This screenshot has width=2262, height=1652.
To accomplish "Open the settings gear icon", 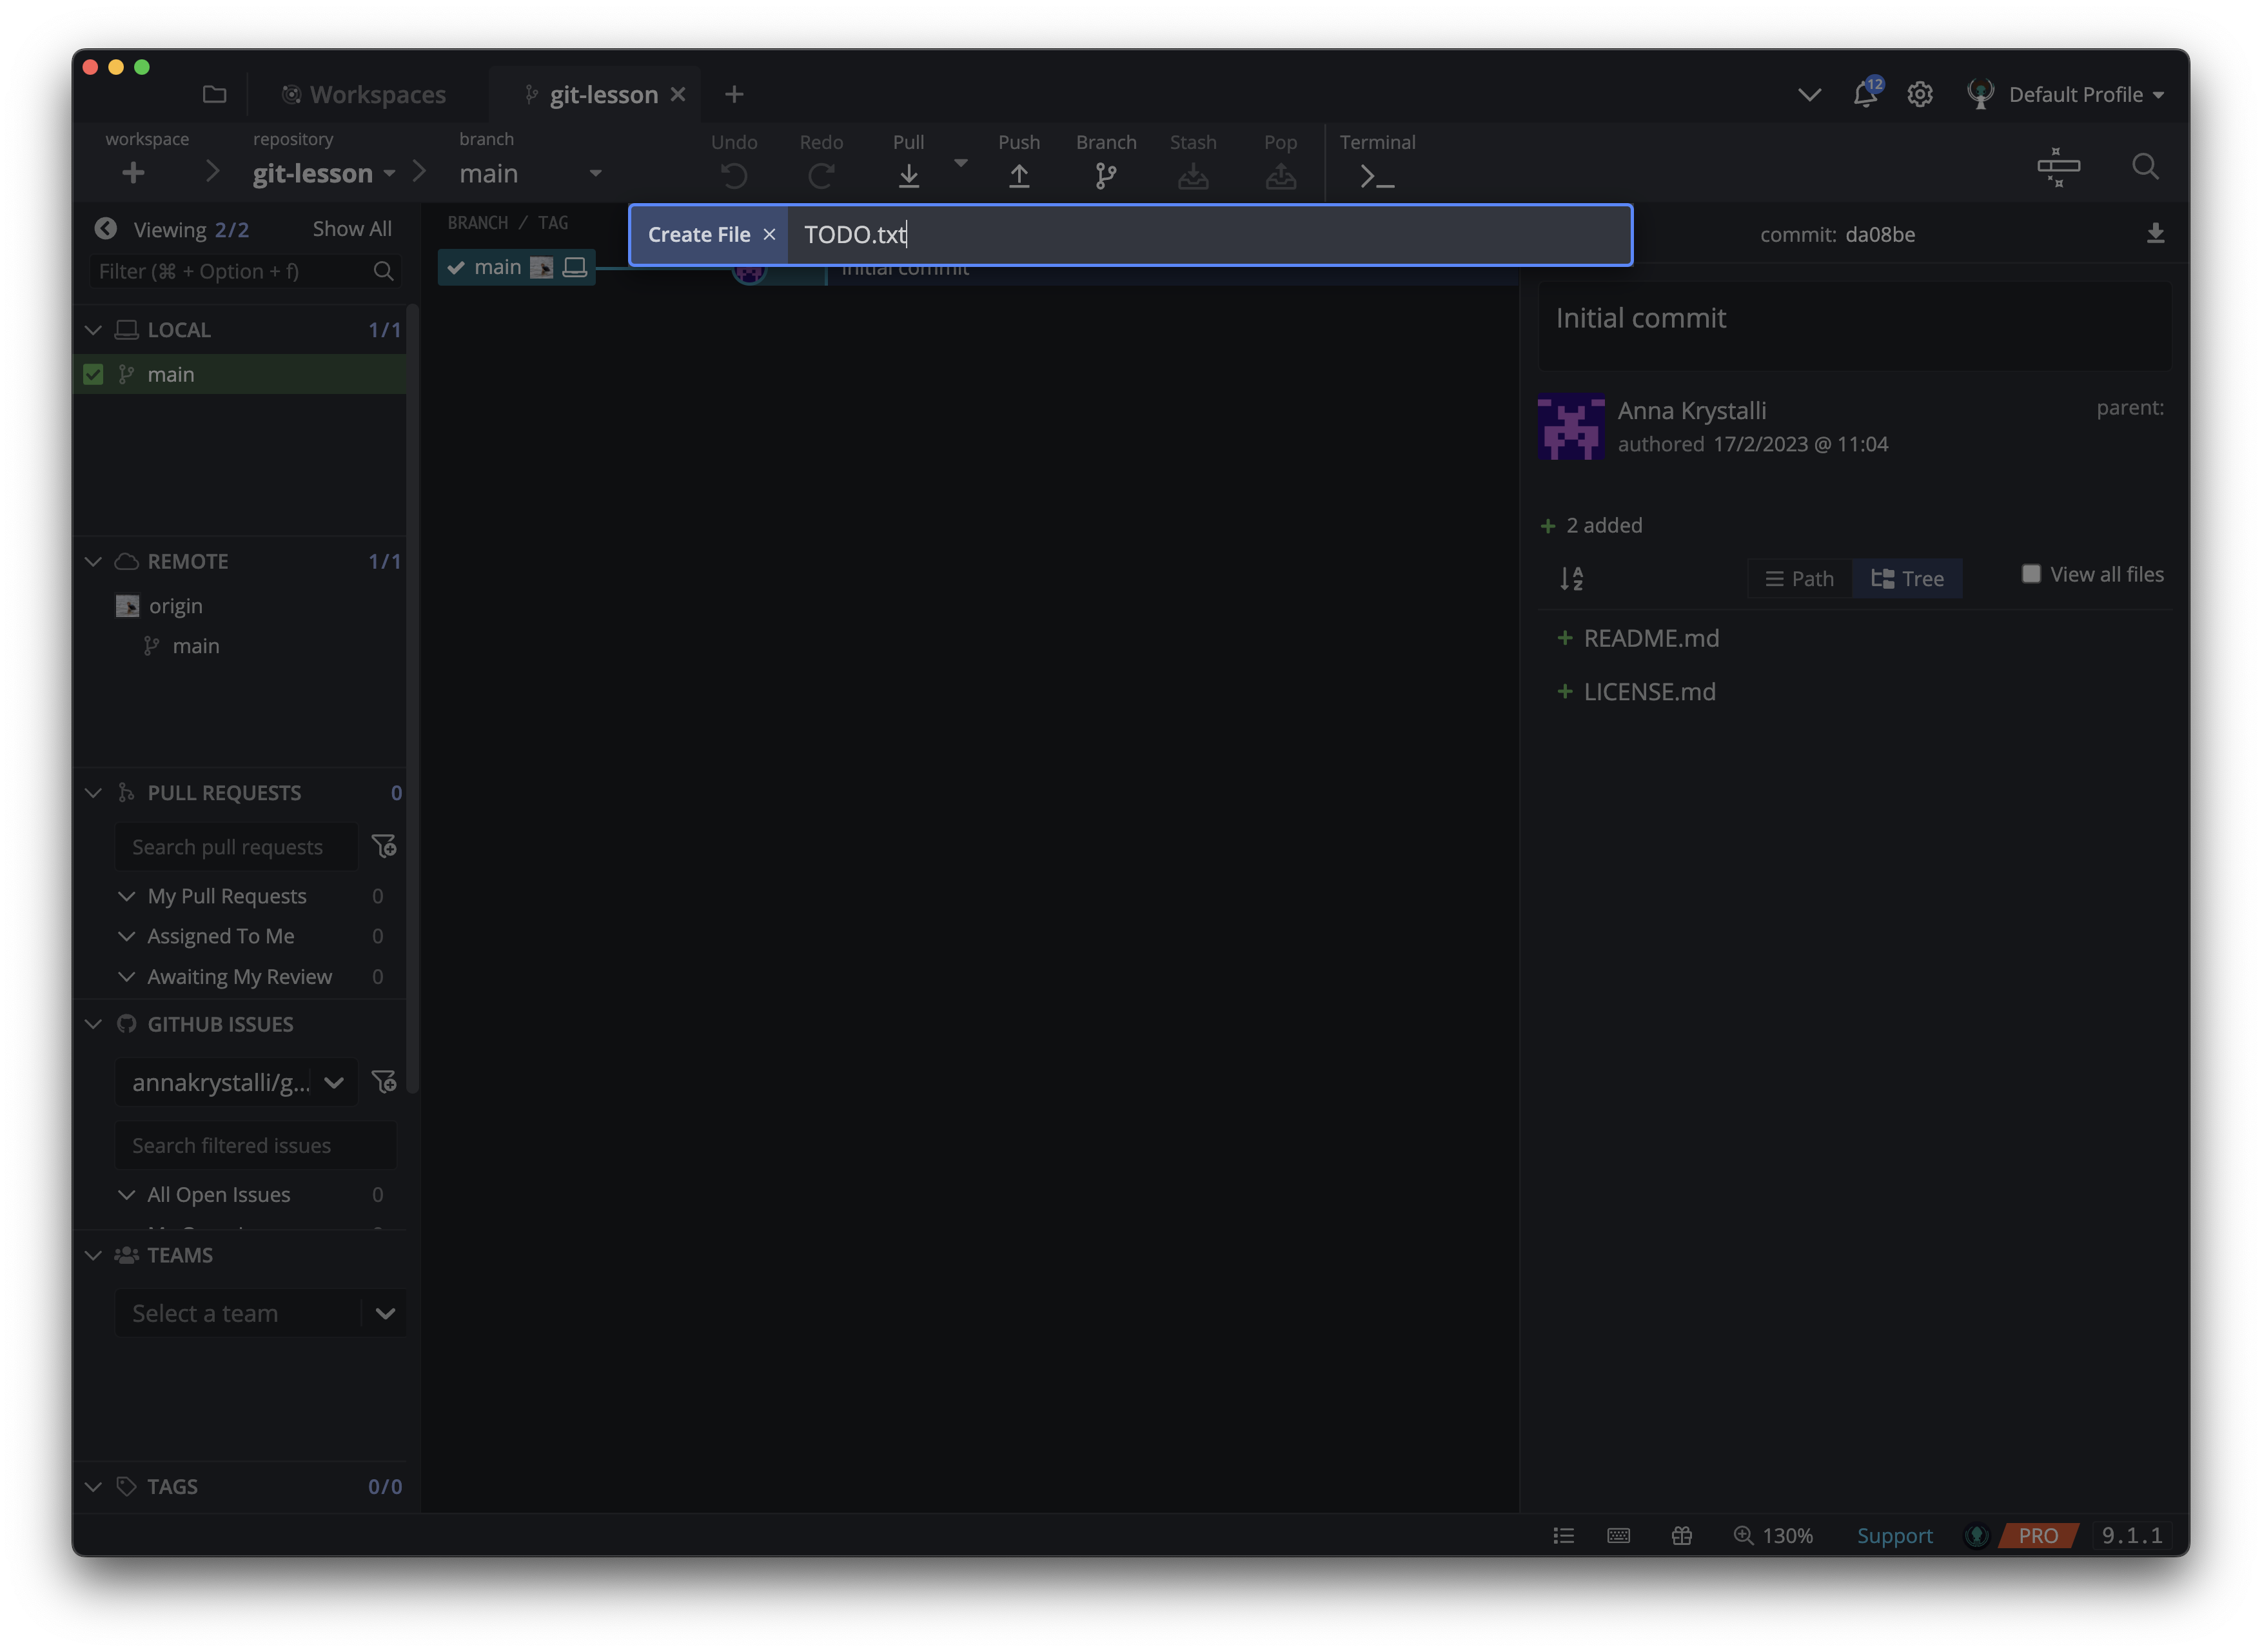I will tap(1919, 94).
